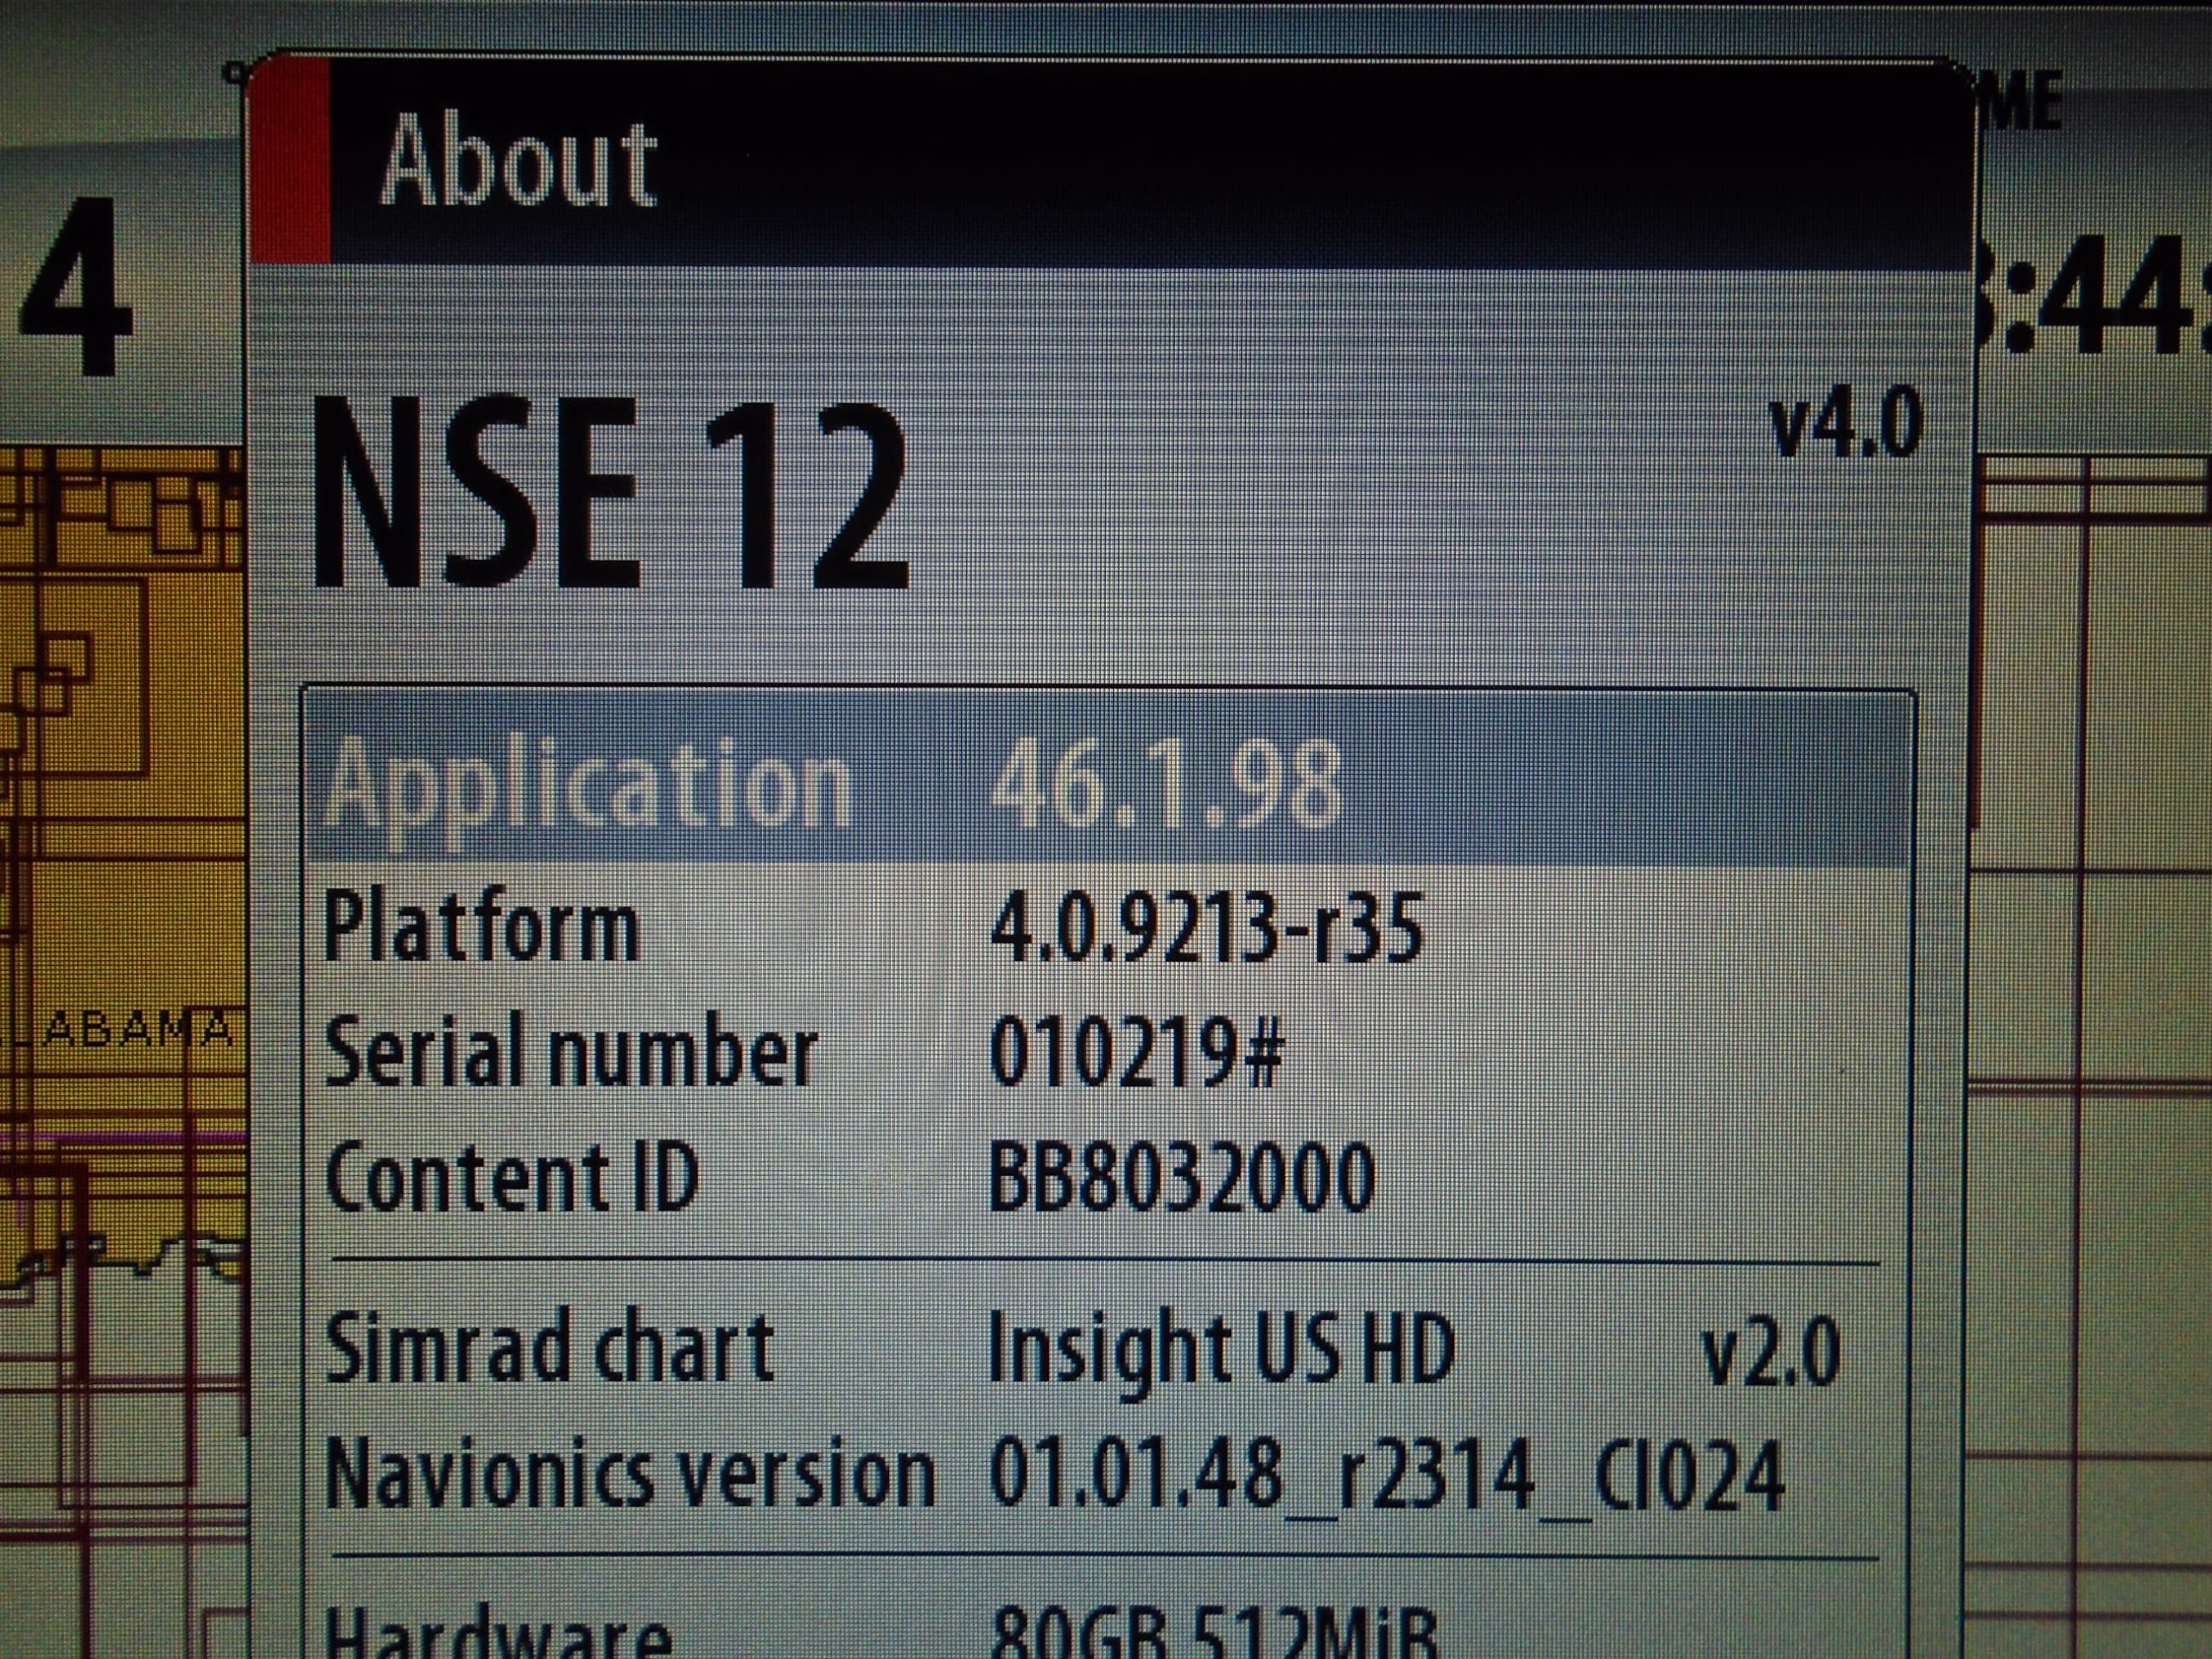Click the red accent block beside About
Image resolution: width=2212 pixels, height=1659 pixels.
(292, 160)
